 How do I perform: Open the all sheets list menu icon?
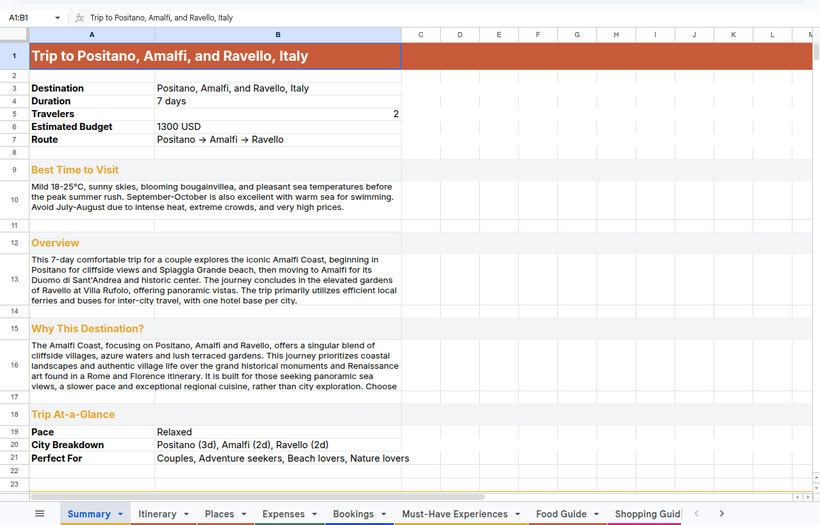click(39, 513)
